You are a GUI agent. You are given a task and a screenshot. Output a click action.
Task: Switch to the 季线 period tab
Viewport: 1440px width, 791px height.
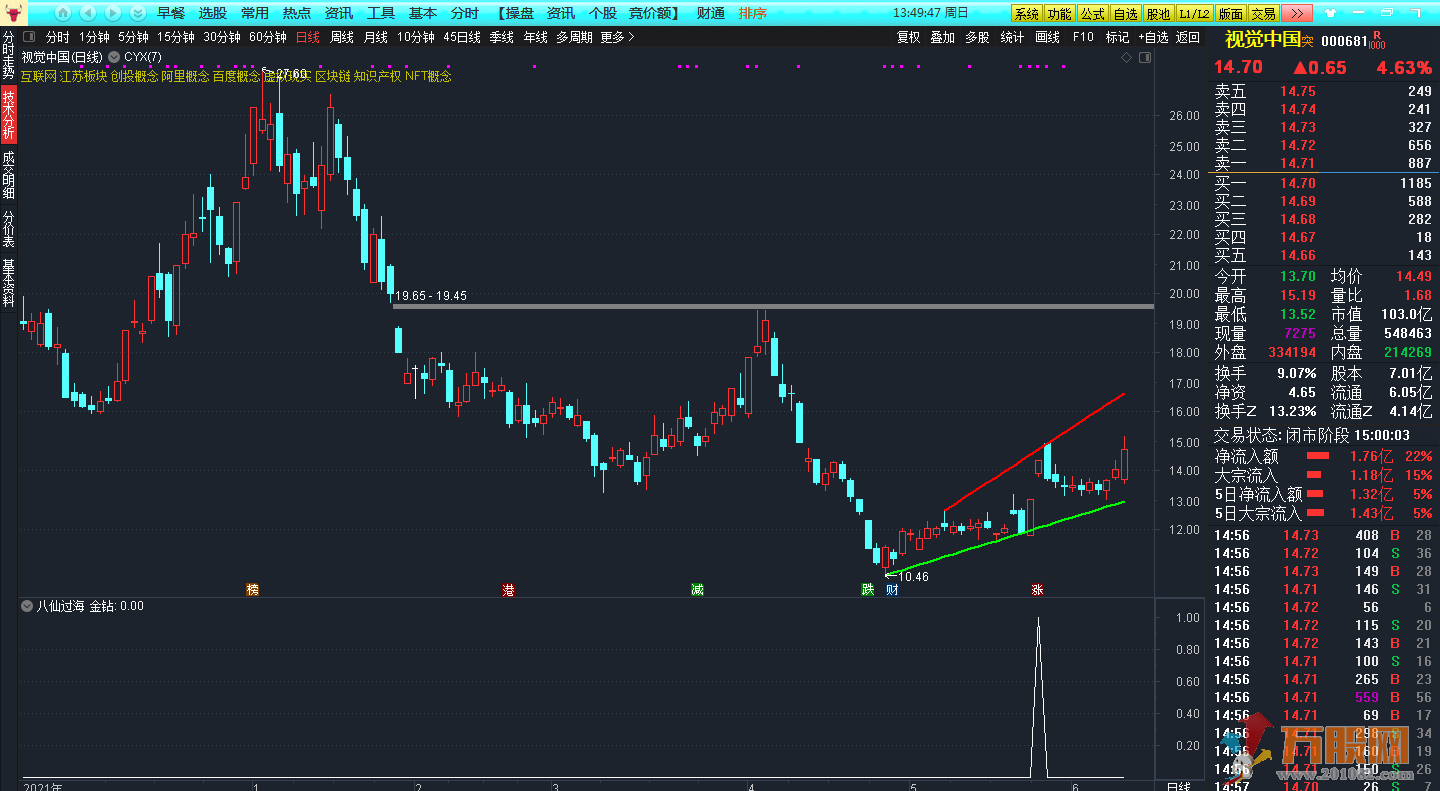pyautogui.click(x=501, y=37)
